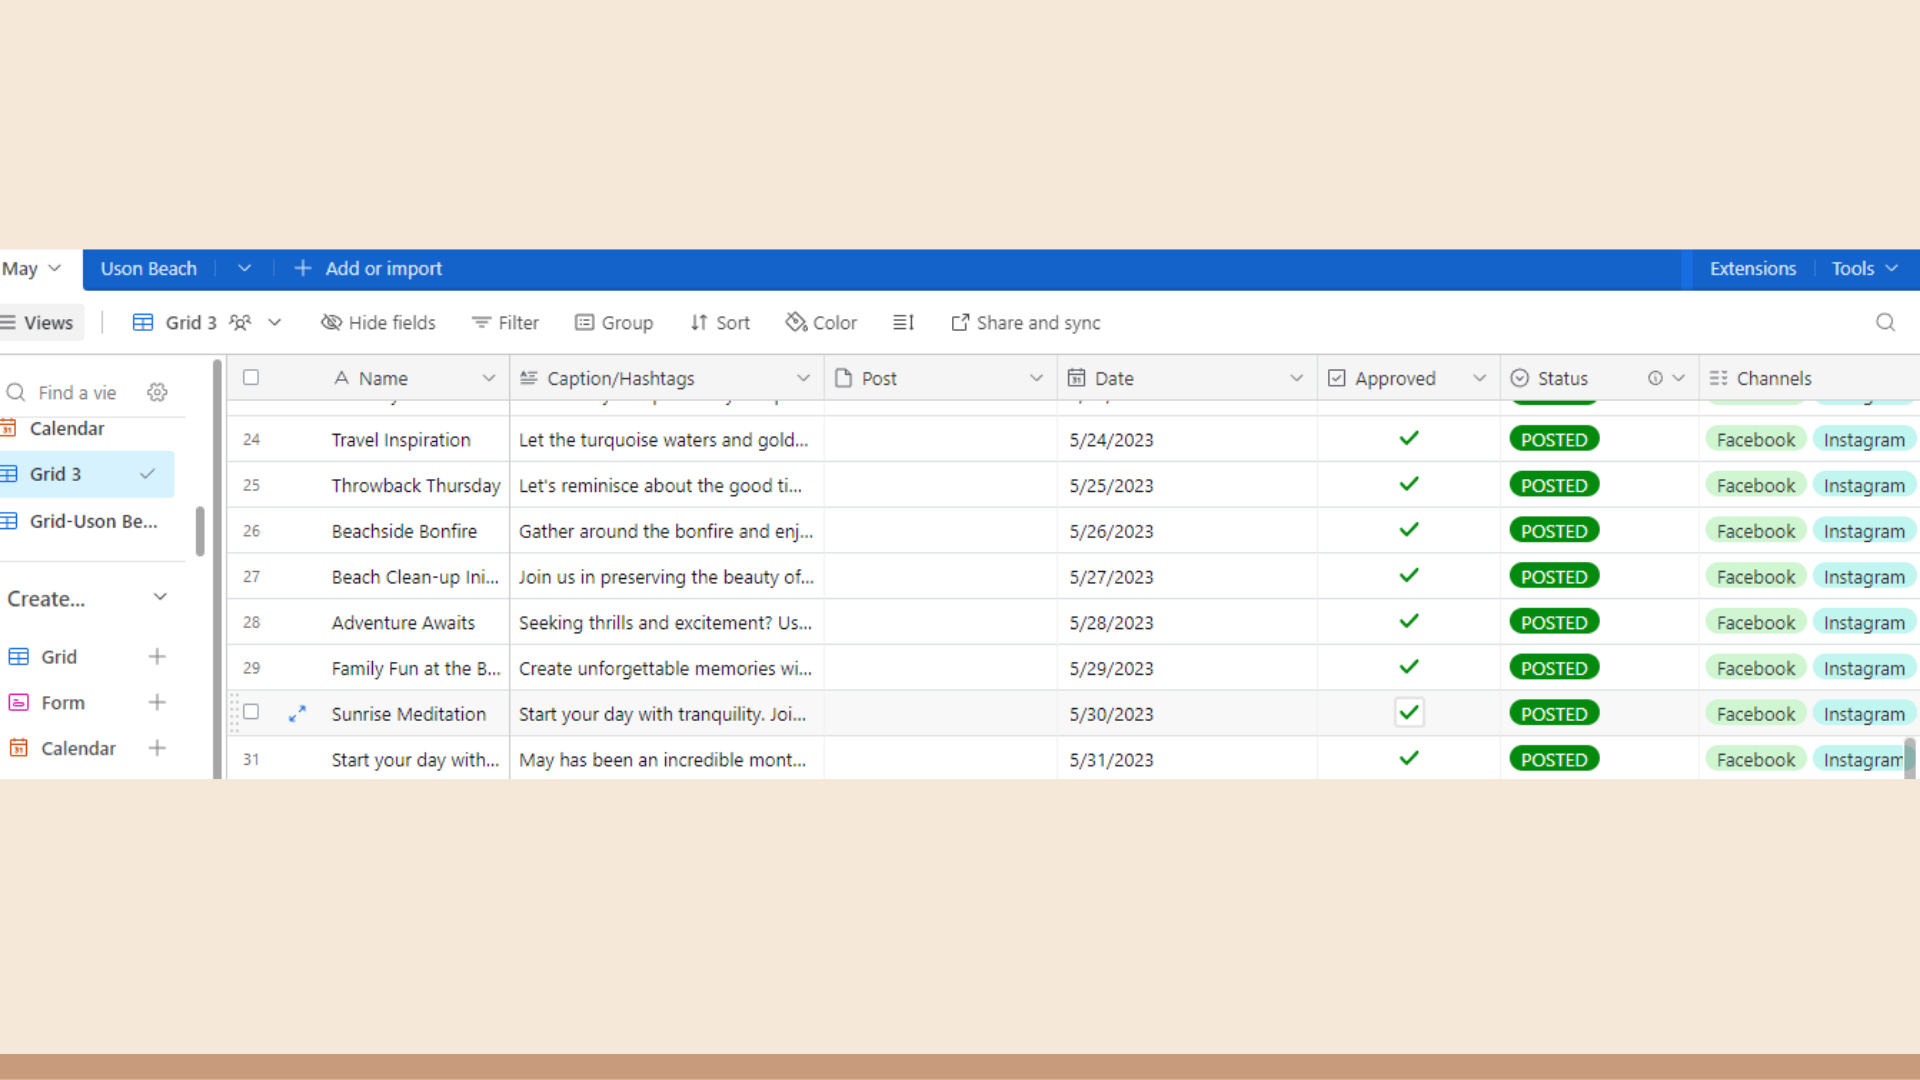Open the Tools menu
This screenshot has height=1080, width=1920.
point(1864,268)
